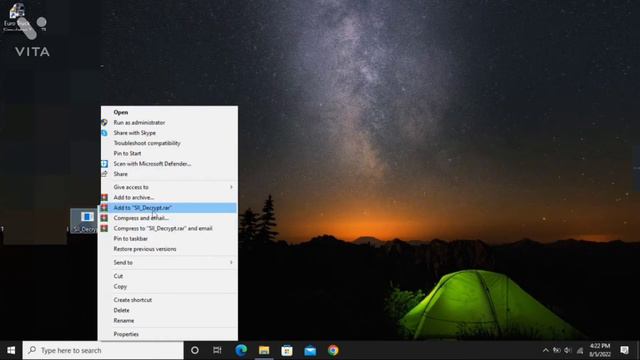
Task: Select the SII_Decrypt desktop icon
Action: pos(84,221)
